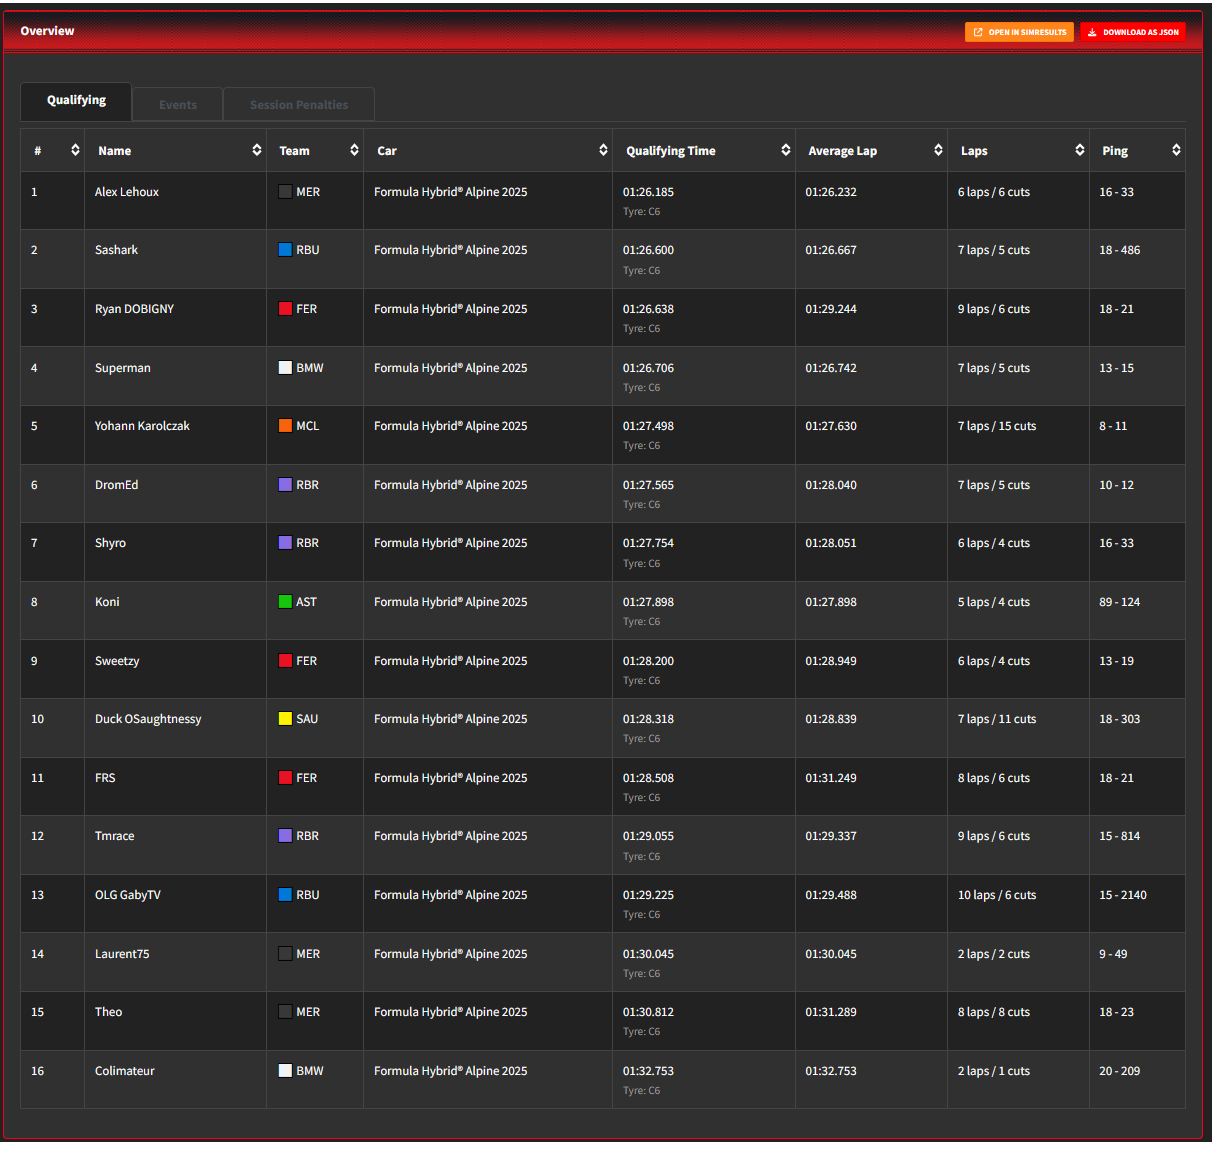
Task: Switch to the Events tab
Action: tap(178, 105)
